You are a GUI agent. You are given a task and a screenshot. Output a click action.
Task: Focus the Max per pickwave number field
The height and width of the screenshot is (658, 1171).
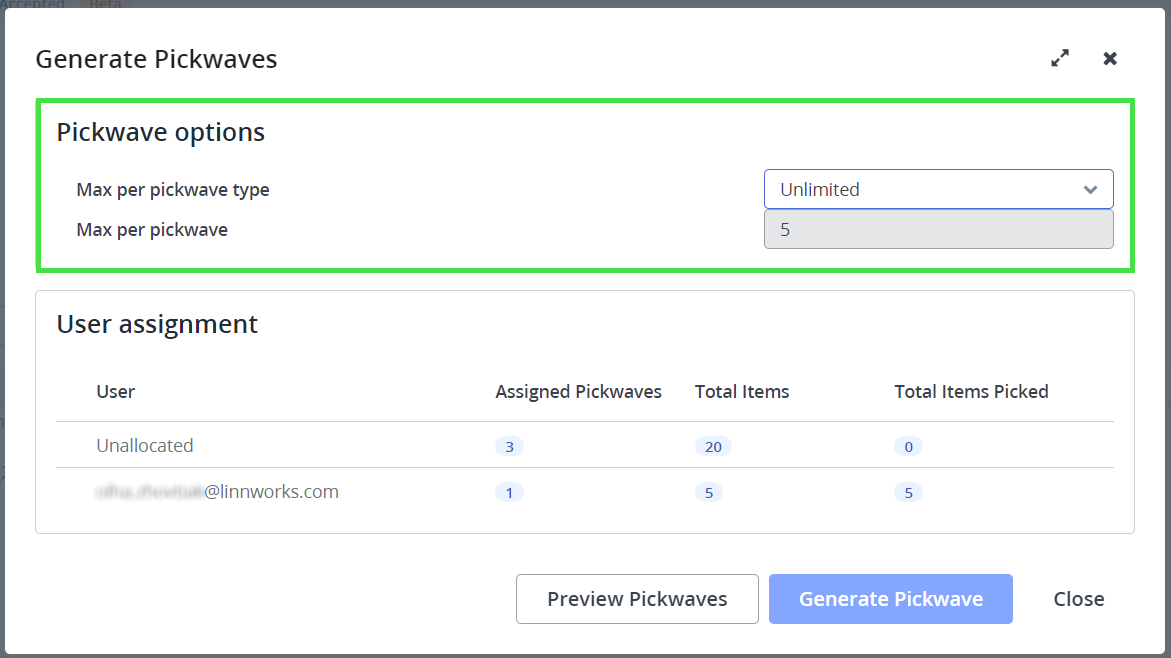[937, 229]
